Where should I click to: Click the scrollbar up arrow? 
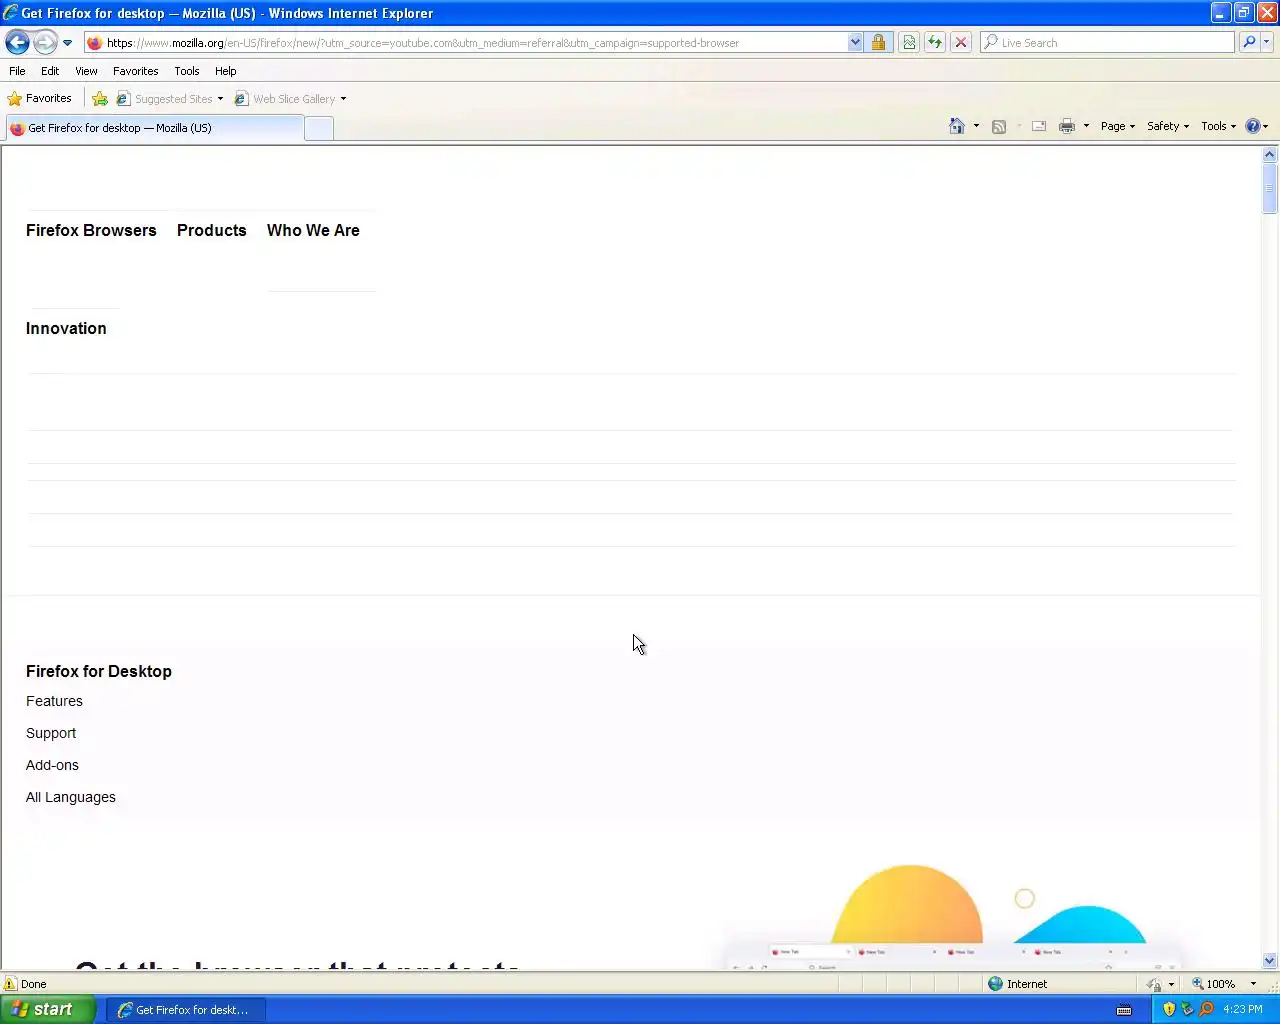coord(1269,154)
